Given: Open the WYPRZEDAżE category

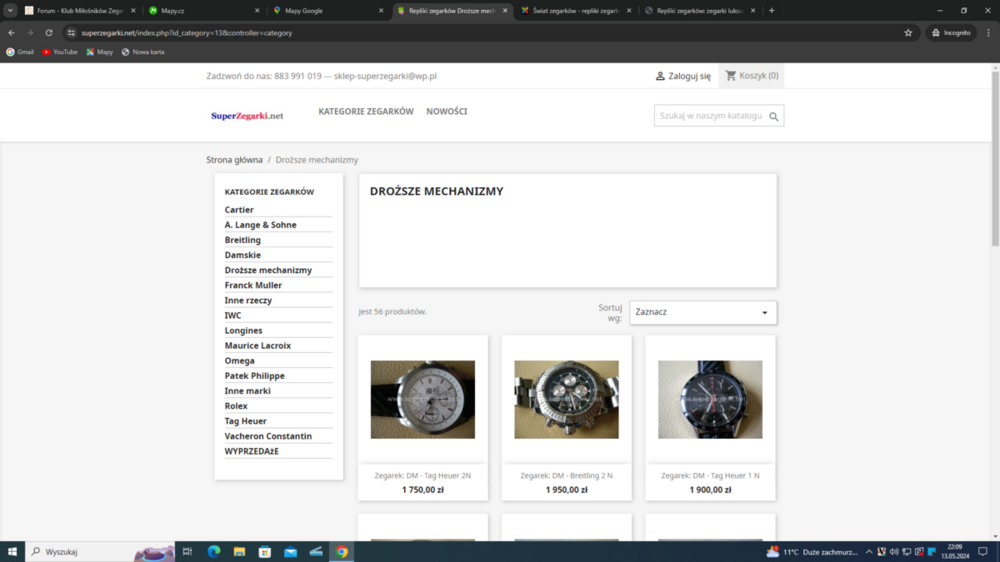Looking at the screenshot, I should point(251,451).
